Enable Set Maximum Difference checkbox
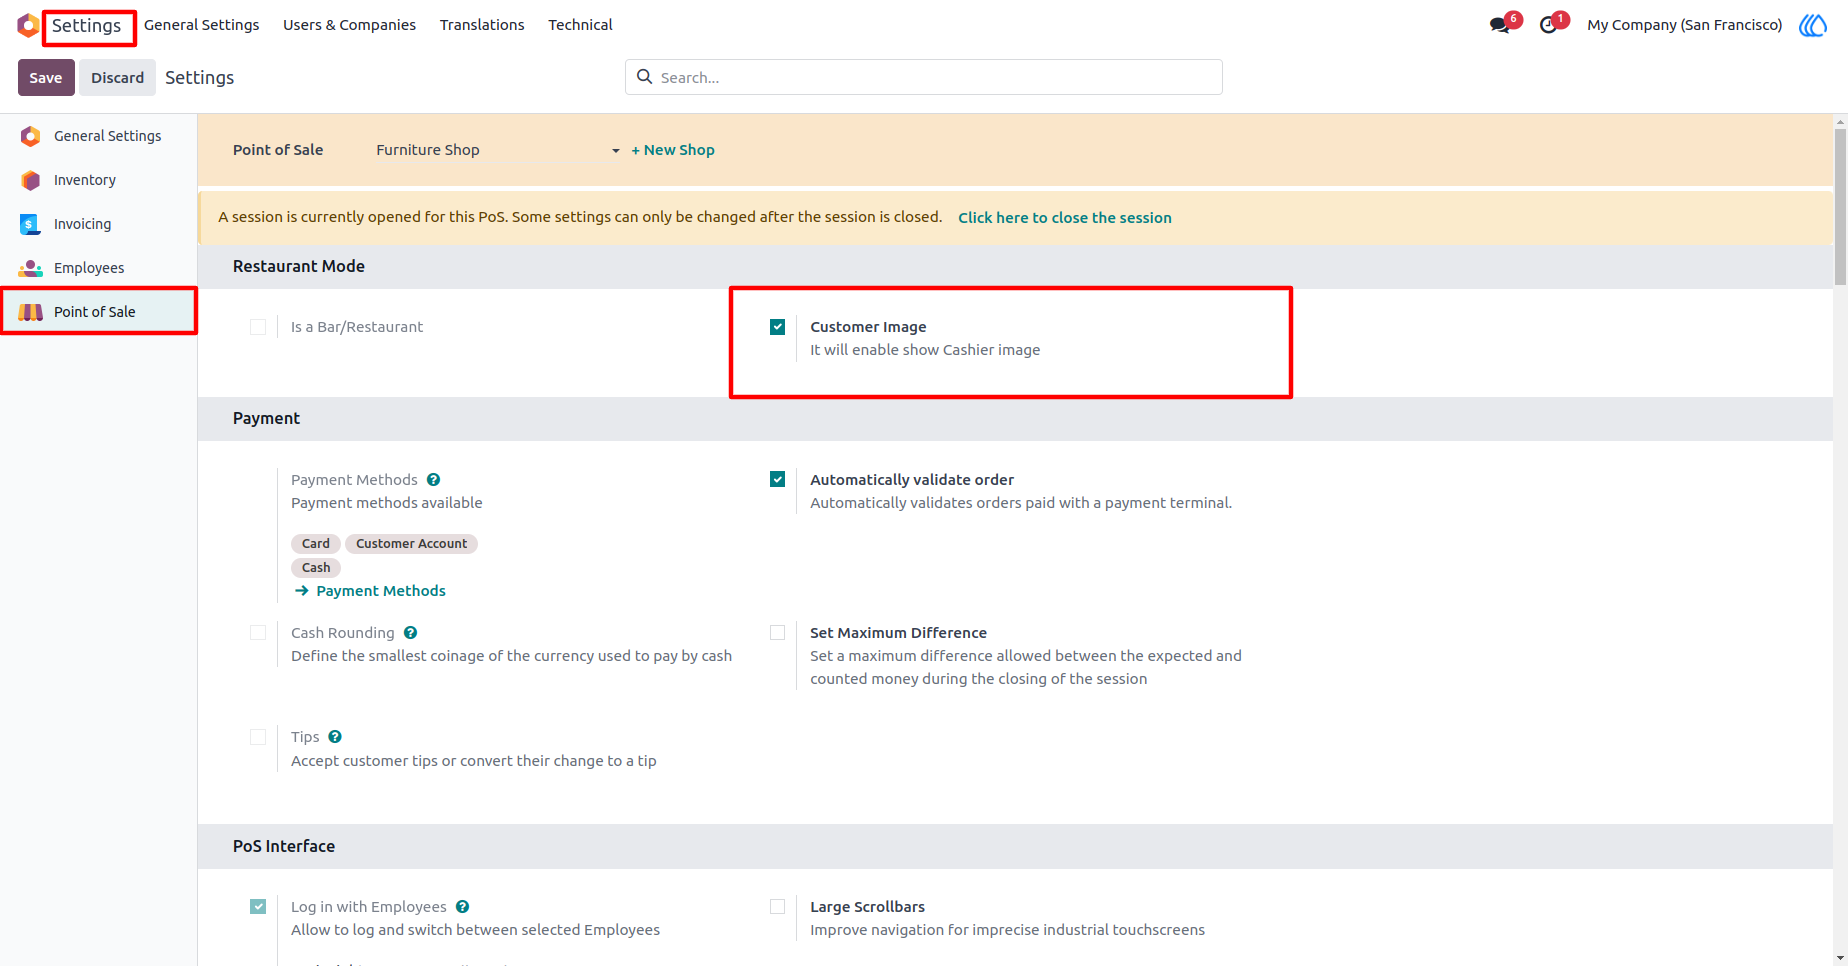 (x=777, y=633)
